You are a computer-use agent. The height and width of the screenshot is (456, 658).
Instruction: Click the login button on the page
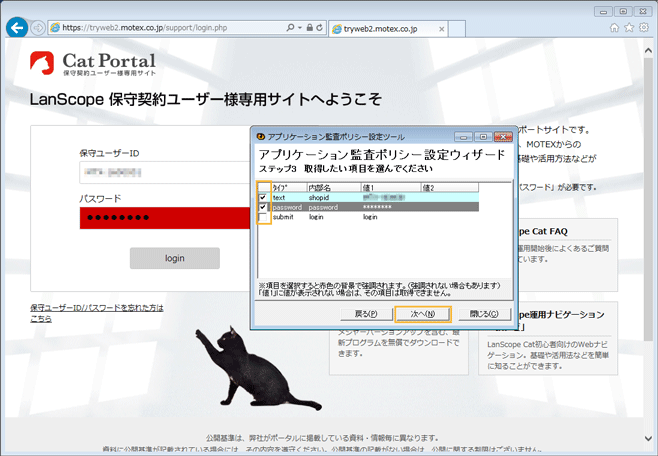175,258
